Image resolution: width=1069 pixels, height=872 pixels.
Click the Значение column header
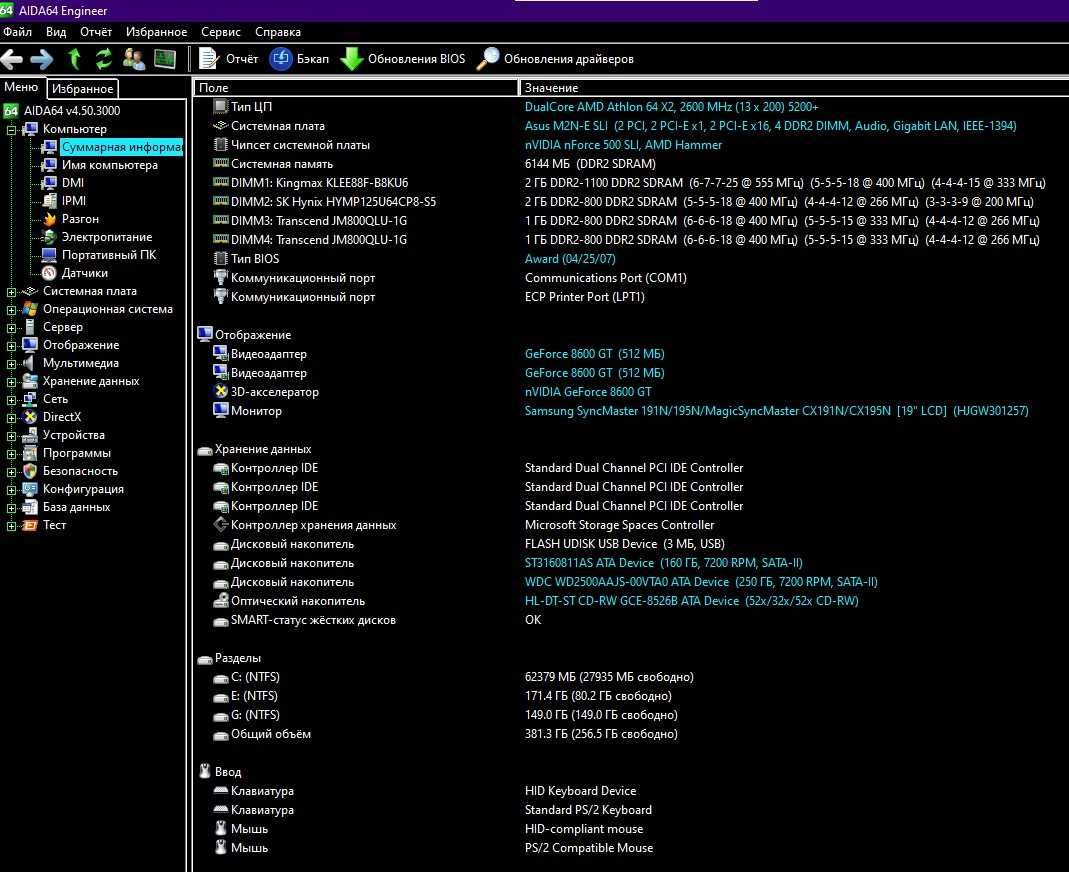click(x=794, y=88)
